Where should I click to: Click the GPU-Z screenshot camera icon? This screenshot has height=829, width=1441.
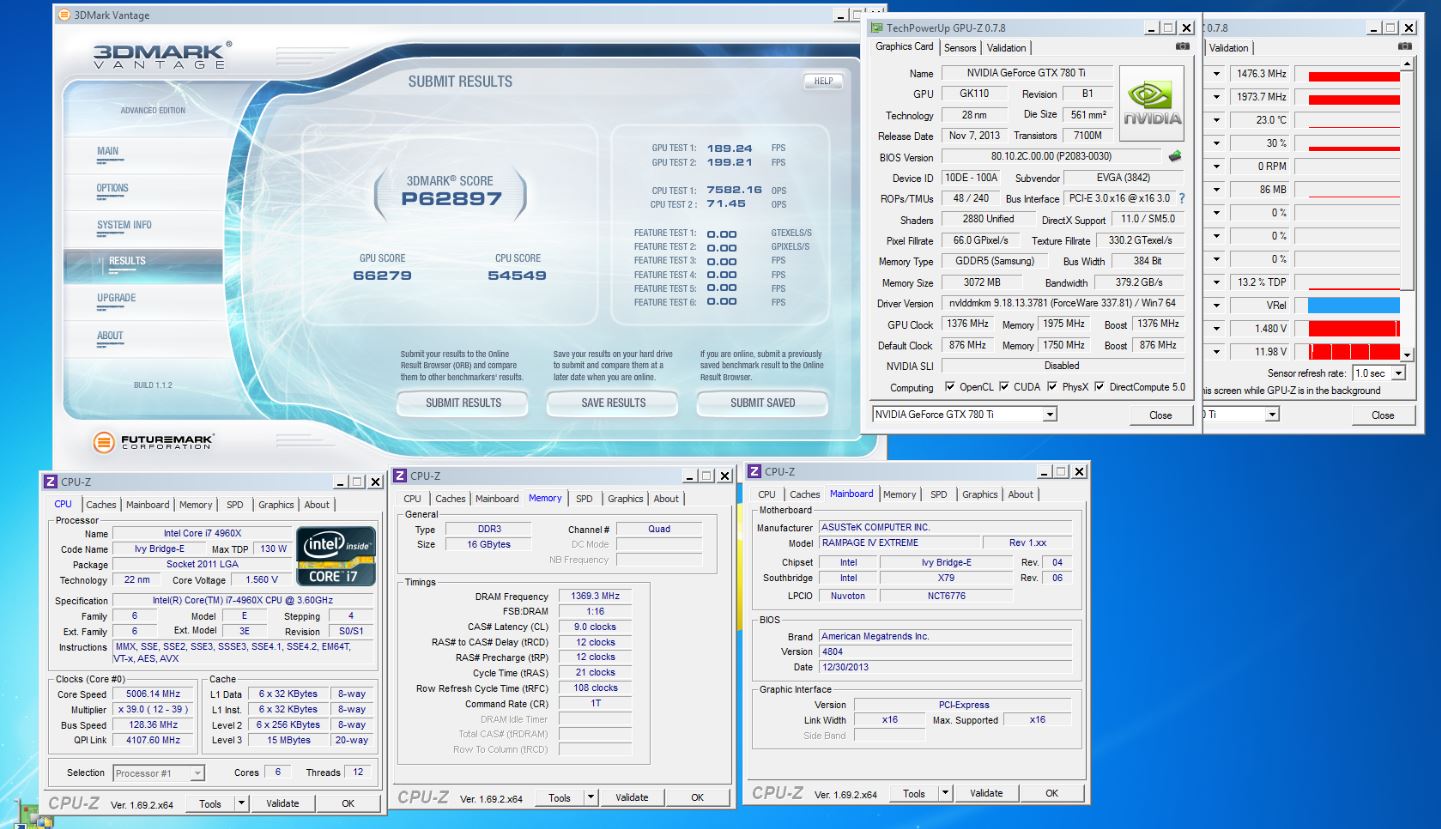(1183, 47)
